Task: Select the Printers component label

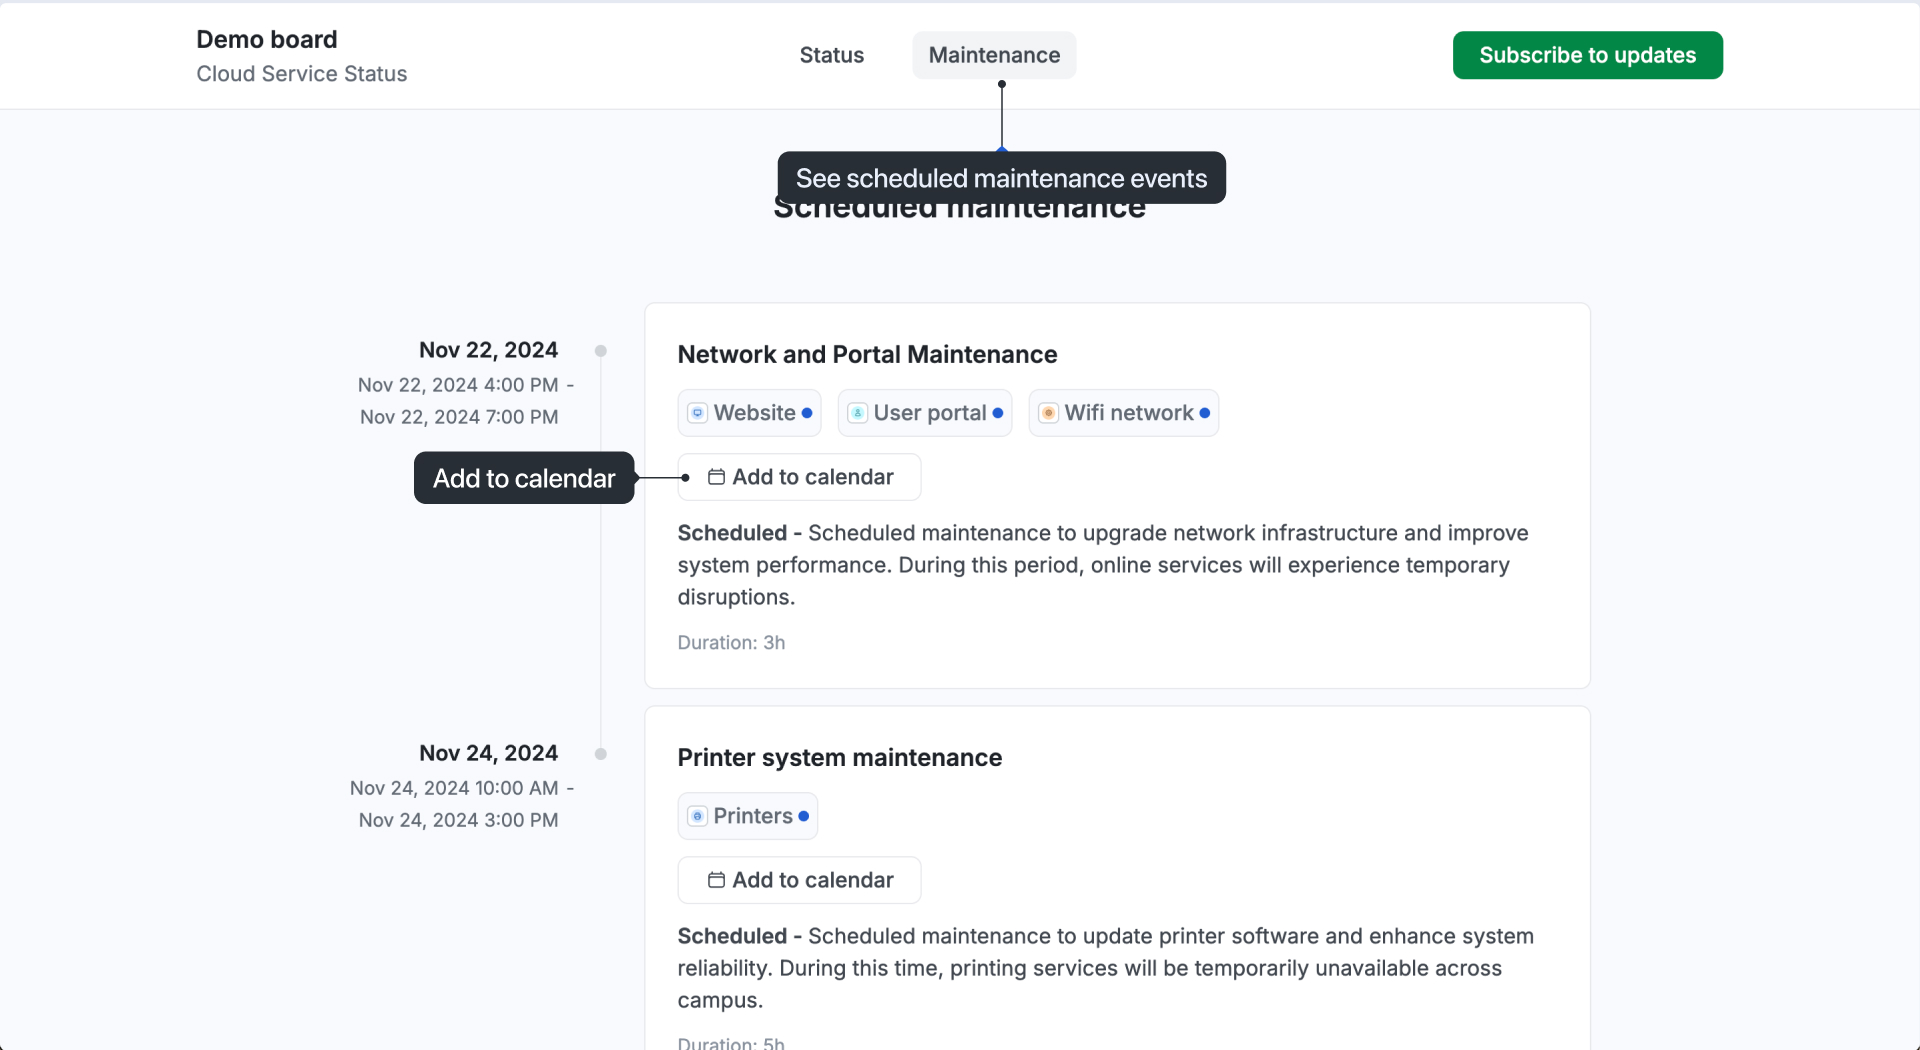Action: click(x=753, y=816)
